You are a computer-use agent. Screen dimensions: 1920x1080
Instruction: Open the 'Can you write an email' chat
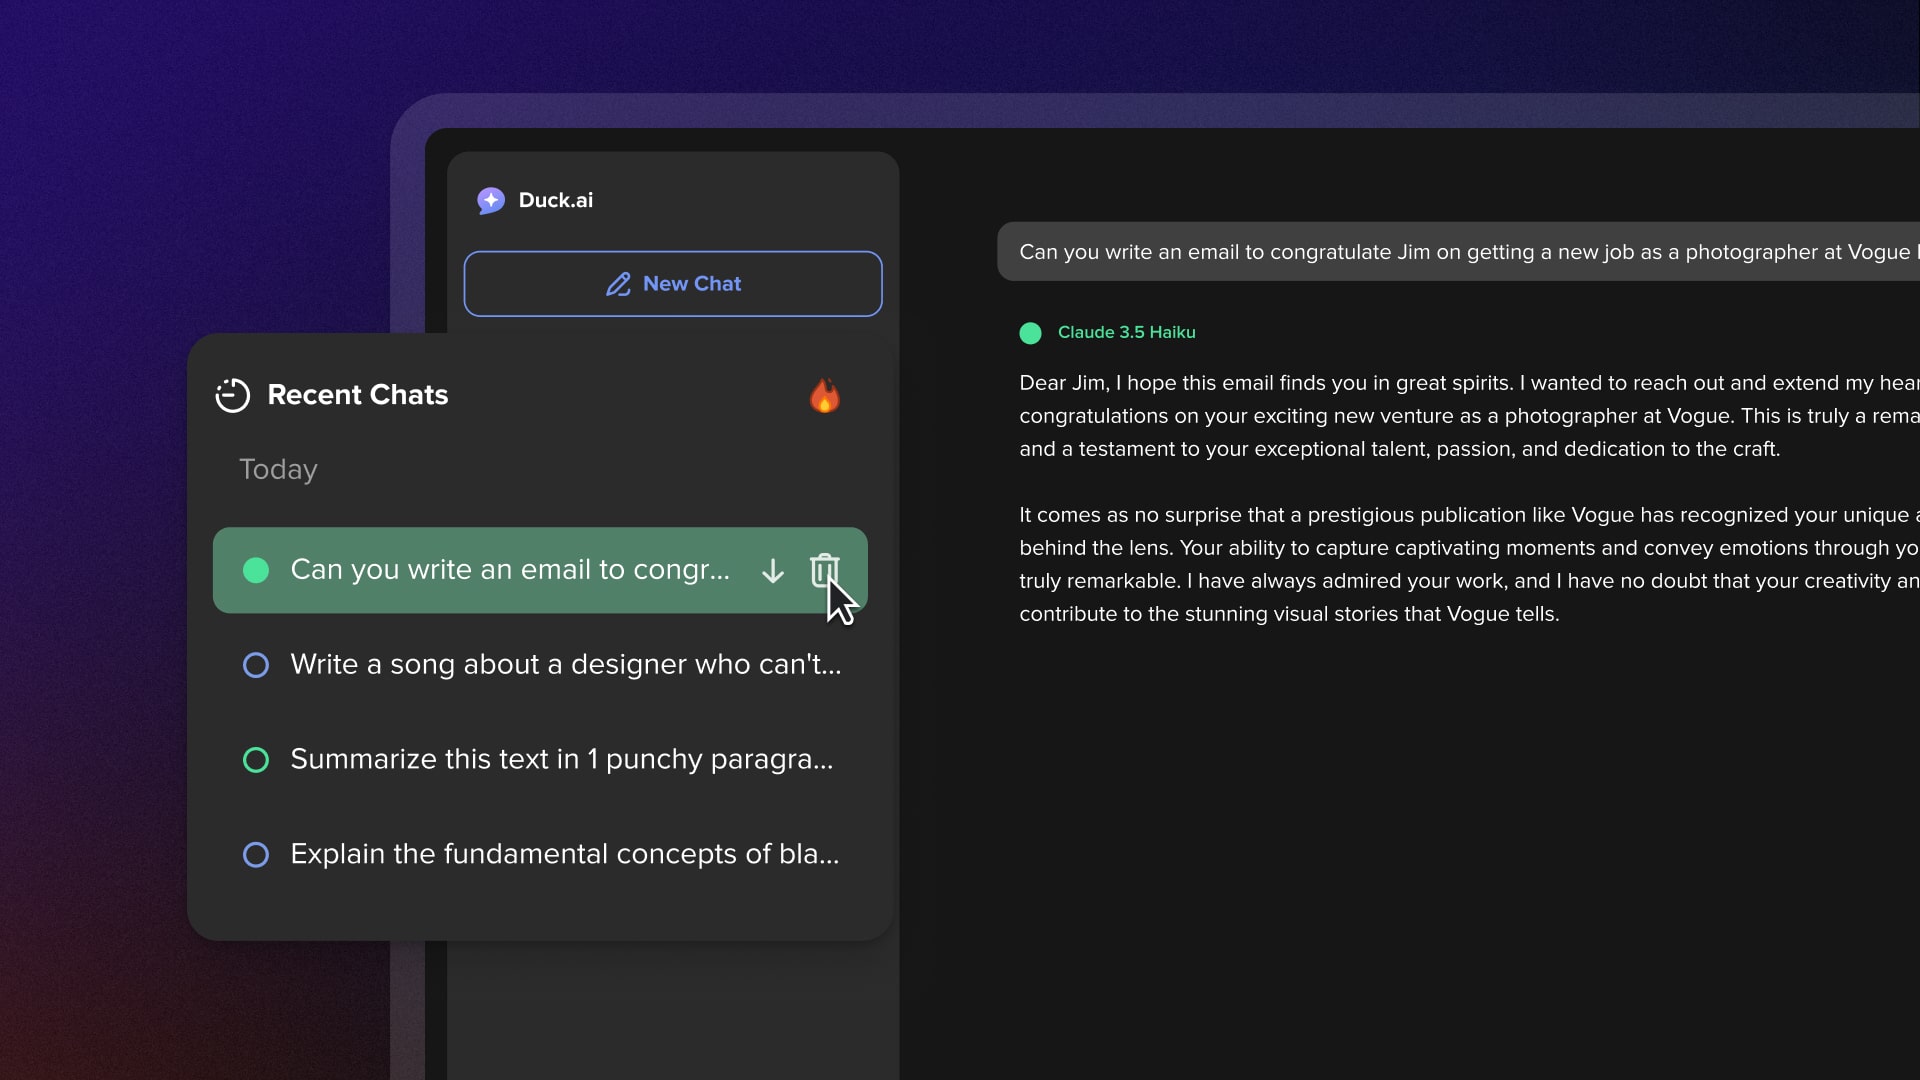540,570
